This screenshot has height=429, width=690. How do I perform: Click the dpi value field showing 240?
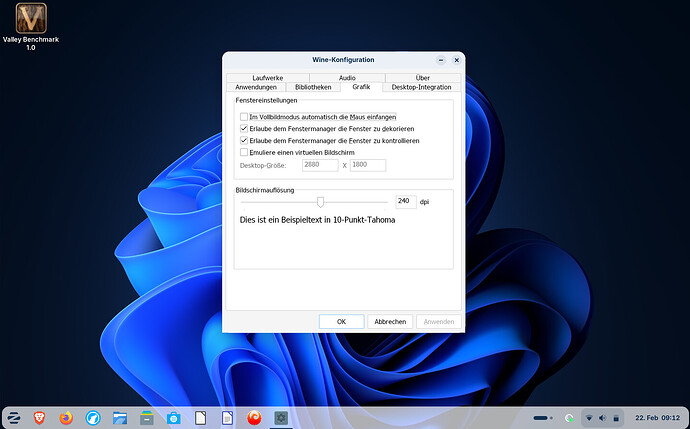tap(405, 201)
